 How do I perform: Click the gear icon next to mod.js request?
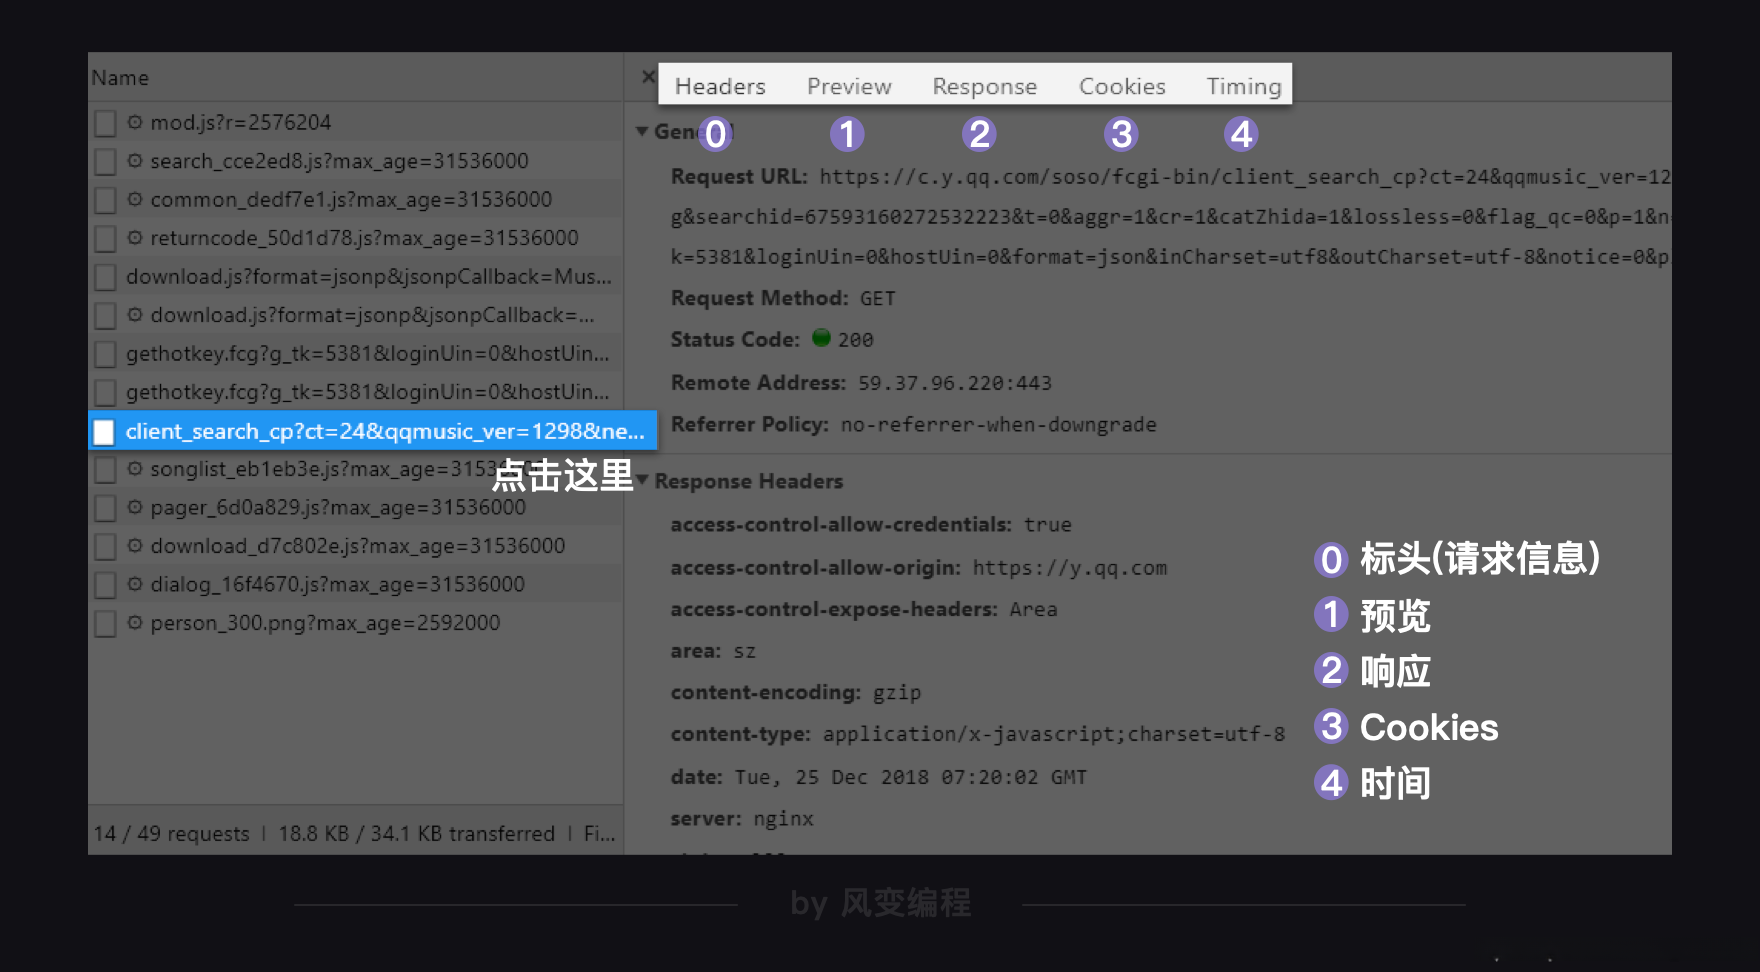135,122
